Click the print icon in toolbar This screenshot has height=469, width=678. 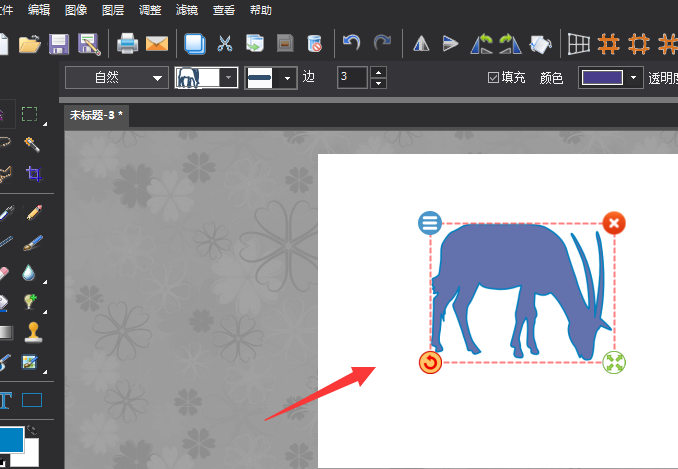coord(127,43)
